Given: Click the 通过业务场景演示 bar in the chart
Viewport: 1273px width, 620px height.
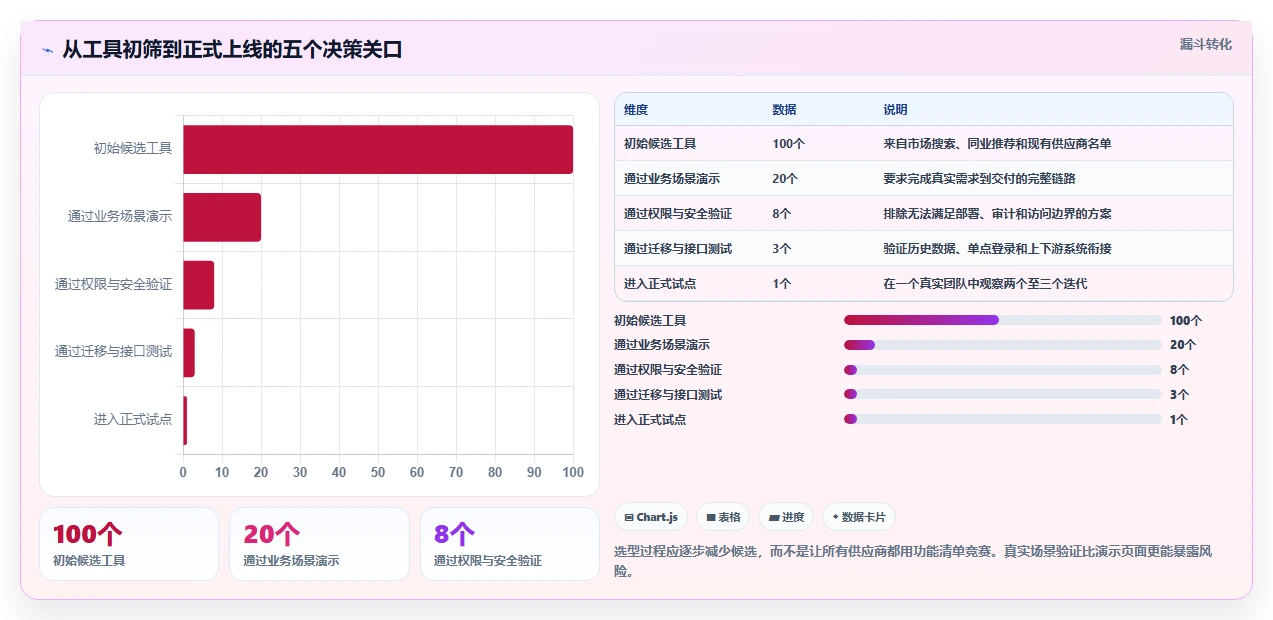Looking at the screenshot, I should click(x=222, y=217).
